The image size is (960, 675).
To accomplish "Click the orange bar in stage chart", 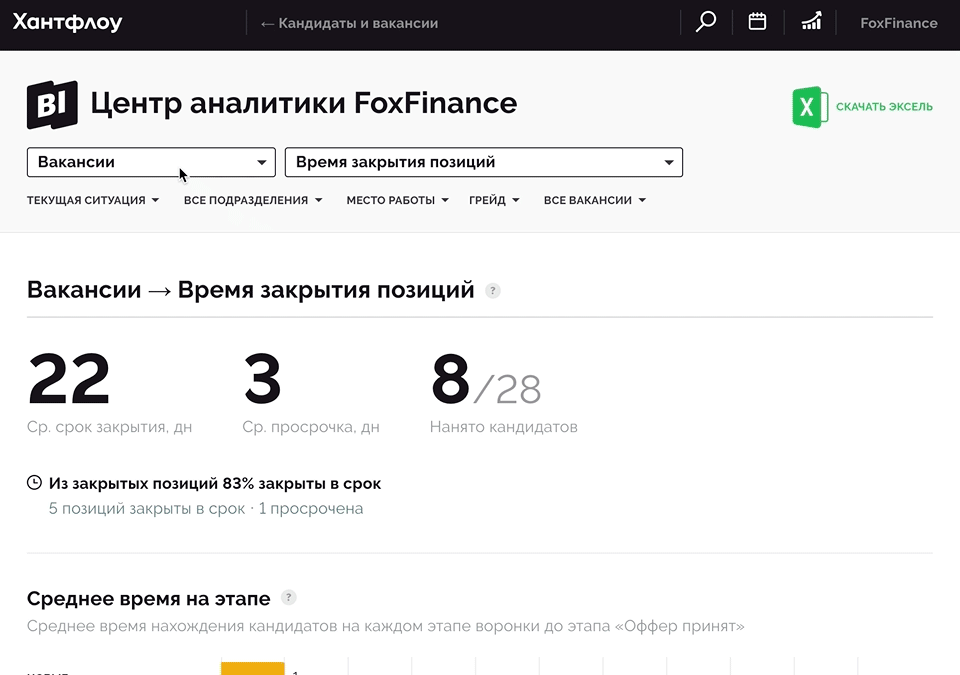I will [252, 668].
